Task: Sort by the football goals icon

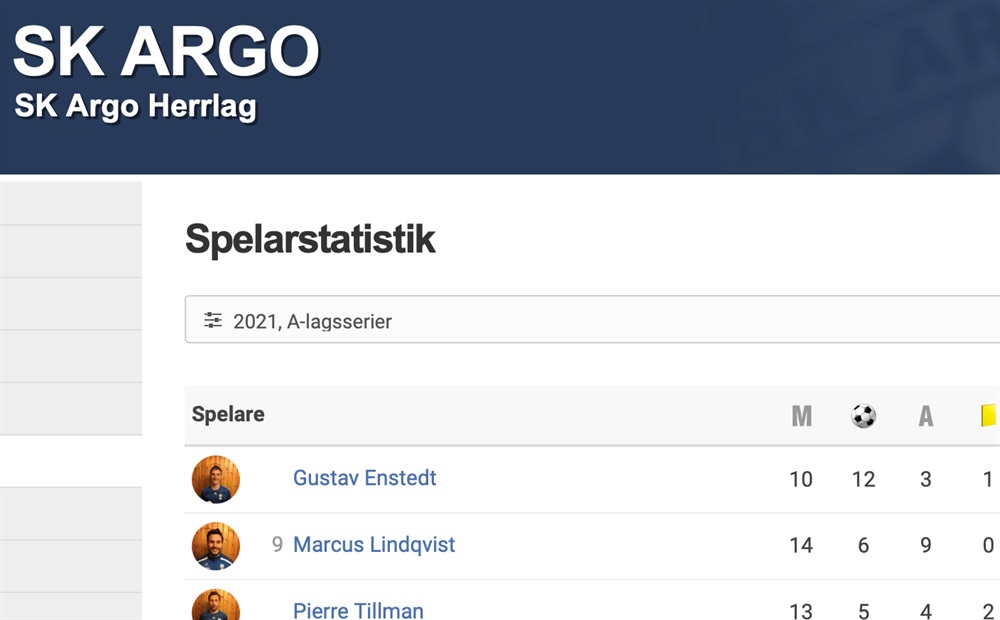Action: coord(864,416)
